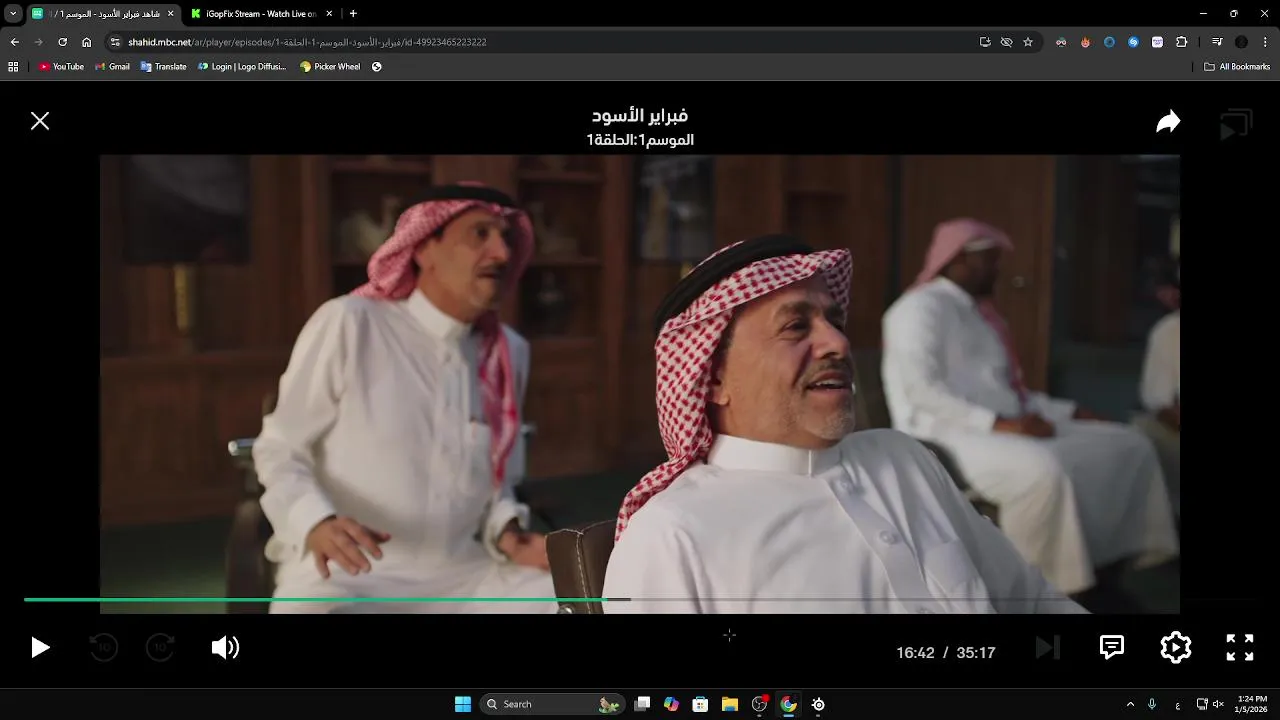Switch to the iGopFix.Stream tab
Screen dimensions: 1280x720
tap(260, 13)
